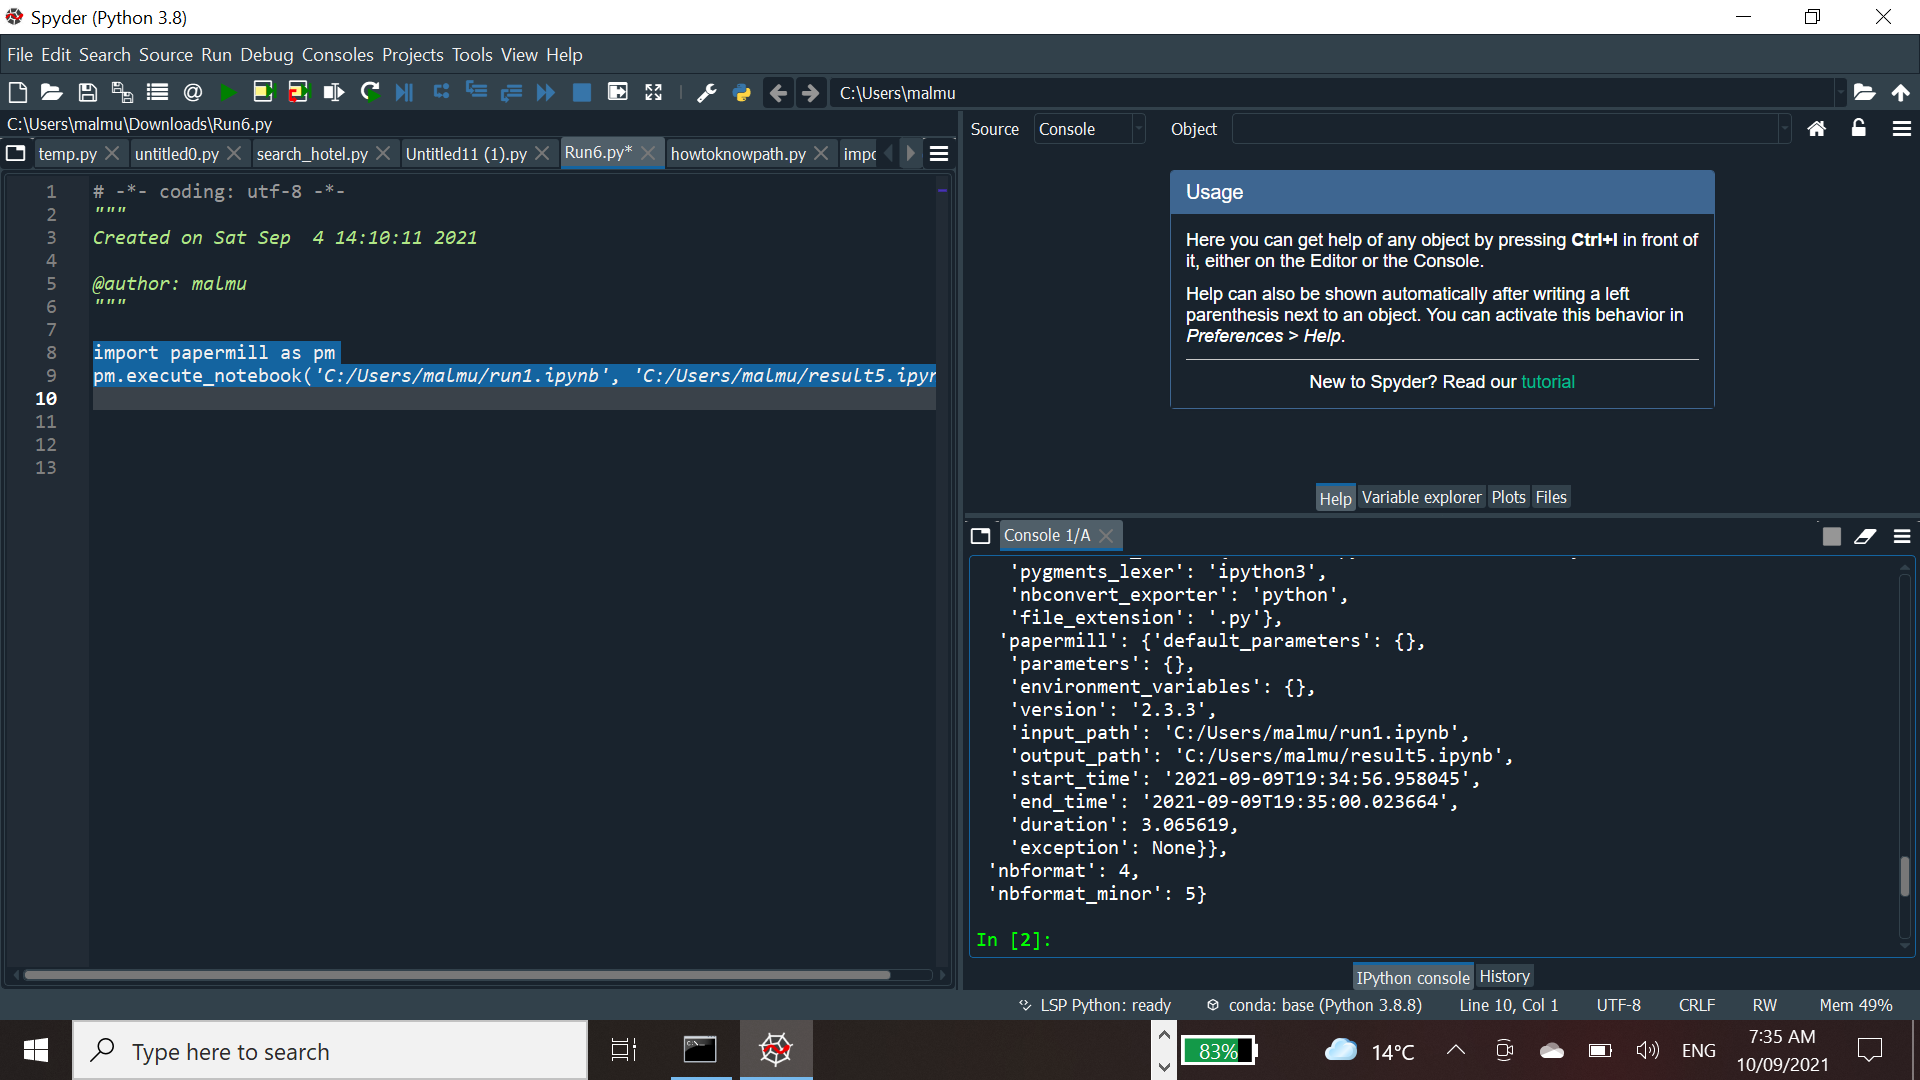Open the Debug menu
This screenshot has width=1920, height=1080.
[x=266, y=55]
